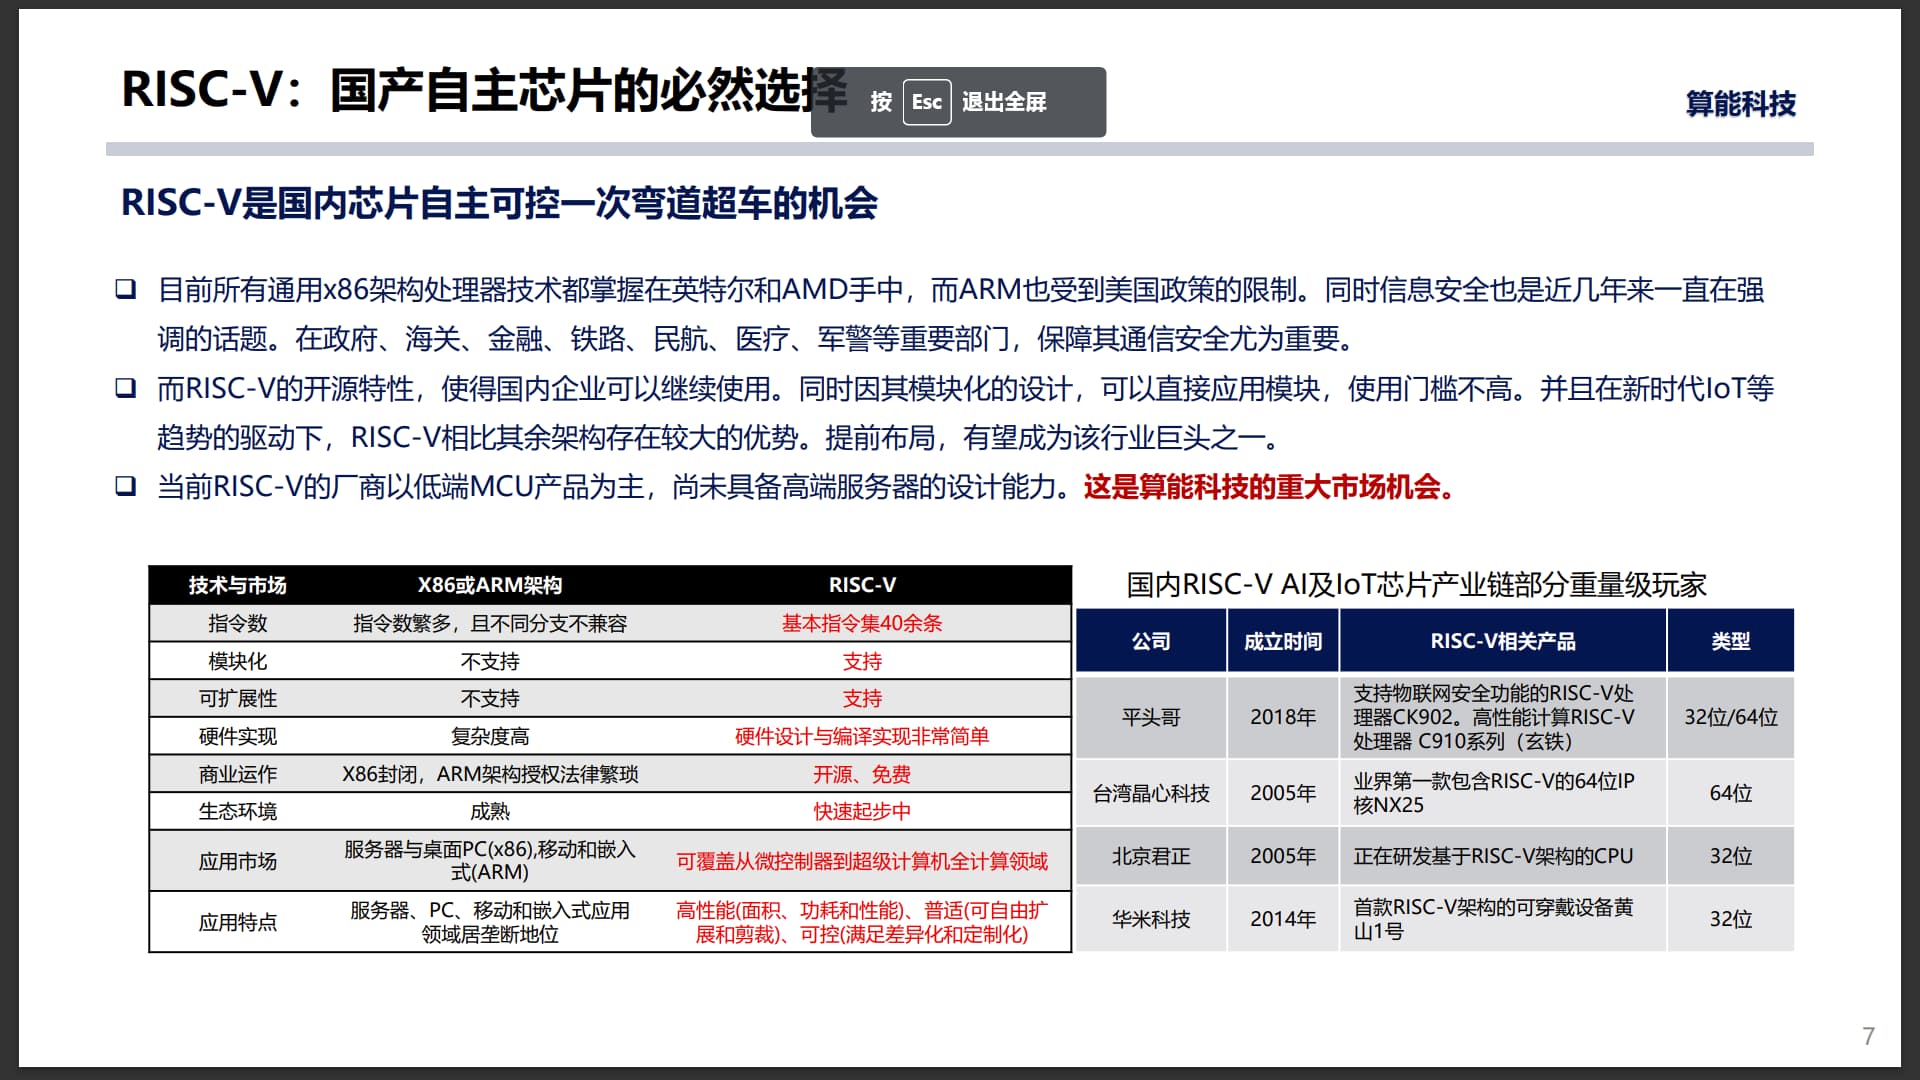Click the 类型 column header
The height and width of the screenshot is (1080, 1920).
coord(1731,641)
